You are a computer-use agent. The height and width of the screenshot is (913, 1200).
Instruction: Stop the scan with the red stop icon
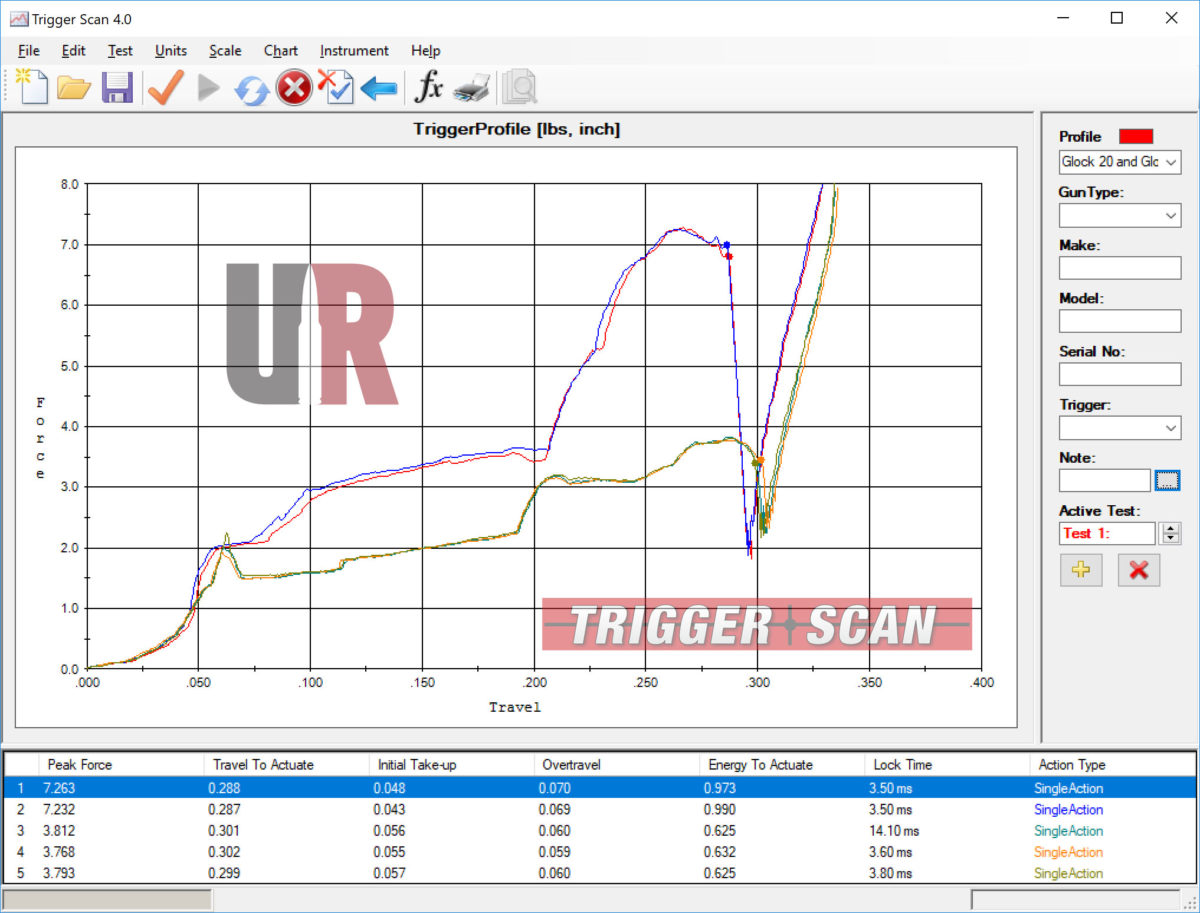pyautogui.click(x=292, y=88)
